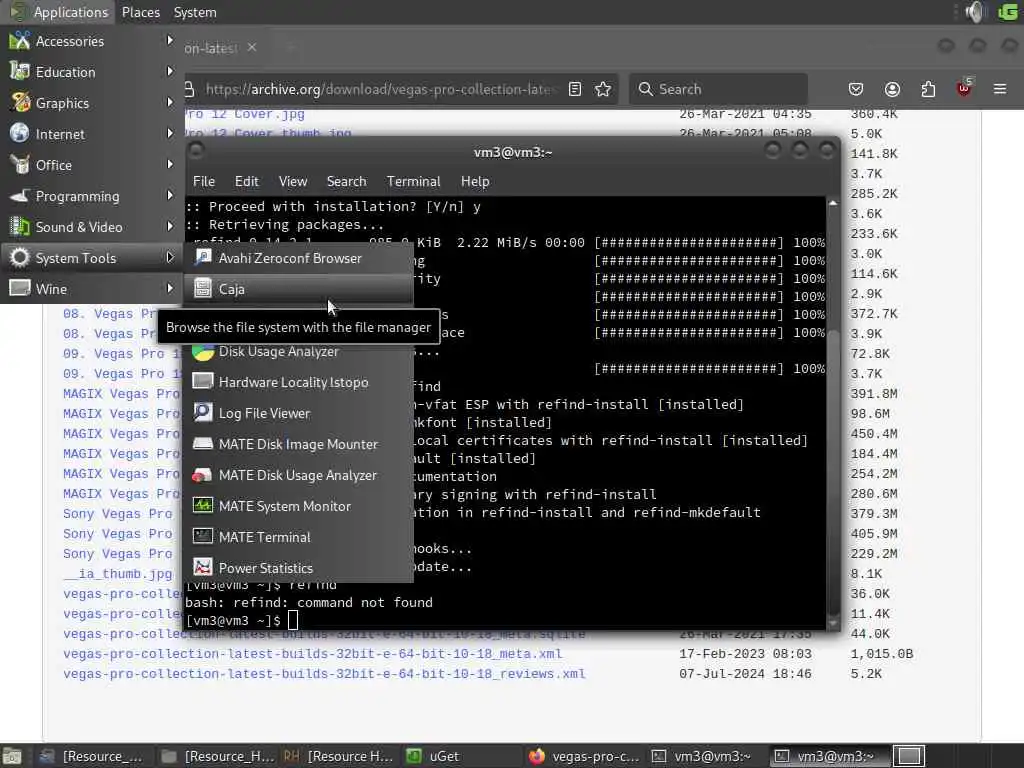The height and width of the screenshot is (768, 1024).
Task: Open Firefox extensions puzzle icon
Action: coord(928,89)
